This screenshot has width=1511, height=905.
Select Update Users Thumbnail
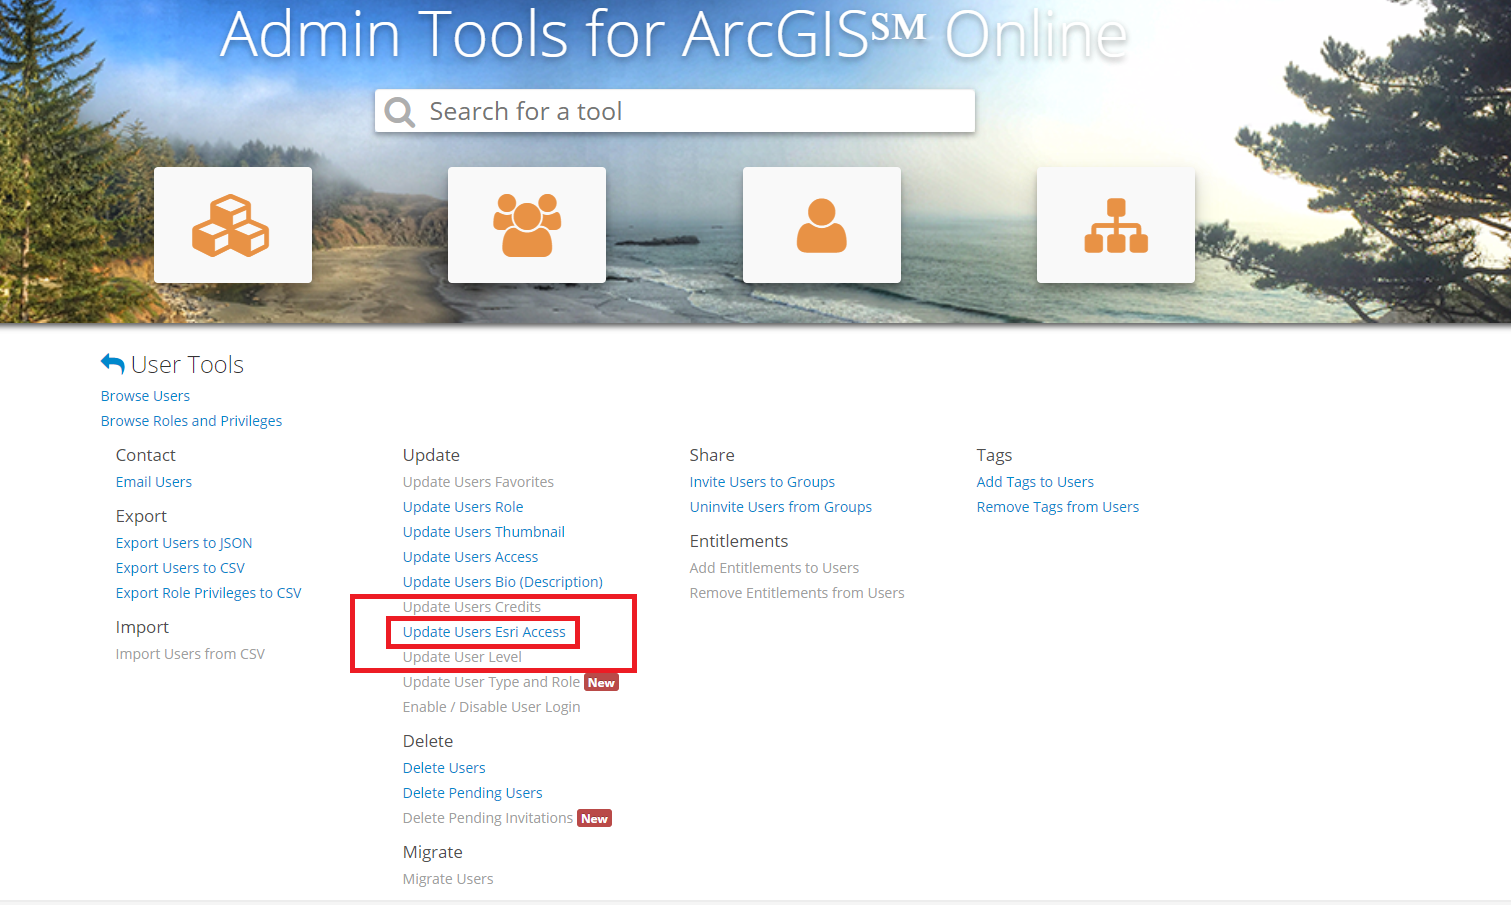[484, 532]
